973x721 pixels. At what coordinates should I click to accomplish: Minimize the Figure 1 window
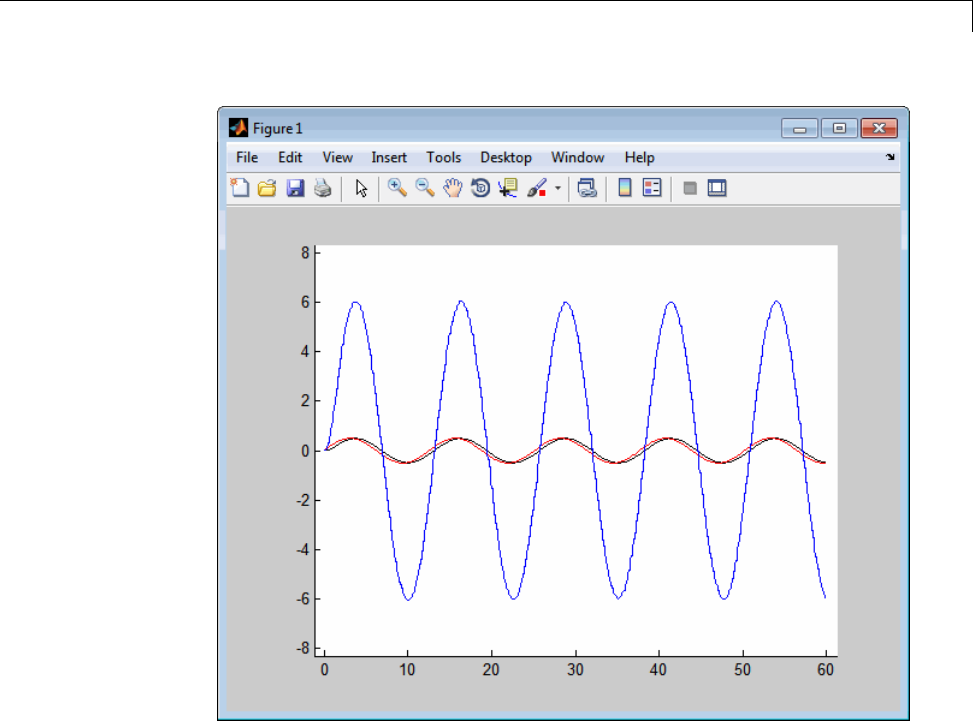coord(800,128)
